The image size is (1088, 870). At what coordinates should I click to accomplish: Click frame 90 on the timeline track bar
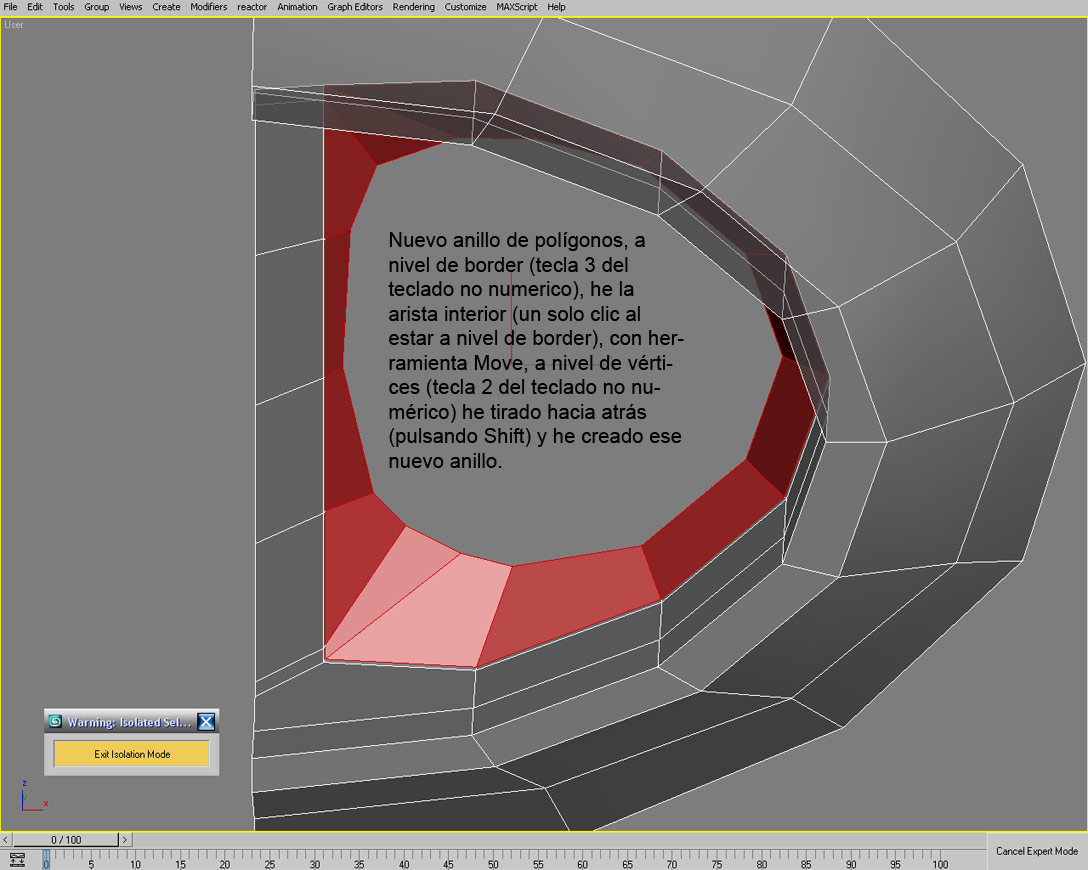pyautogui.click(x=851, y=864)
